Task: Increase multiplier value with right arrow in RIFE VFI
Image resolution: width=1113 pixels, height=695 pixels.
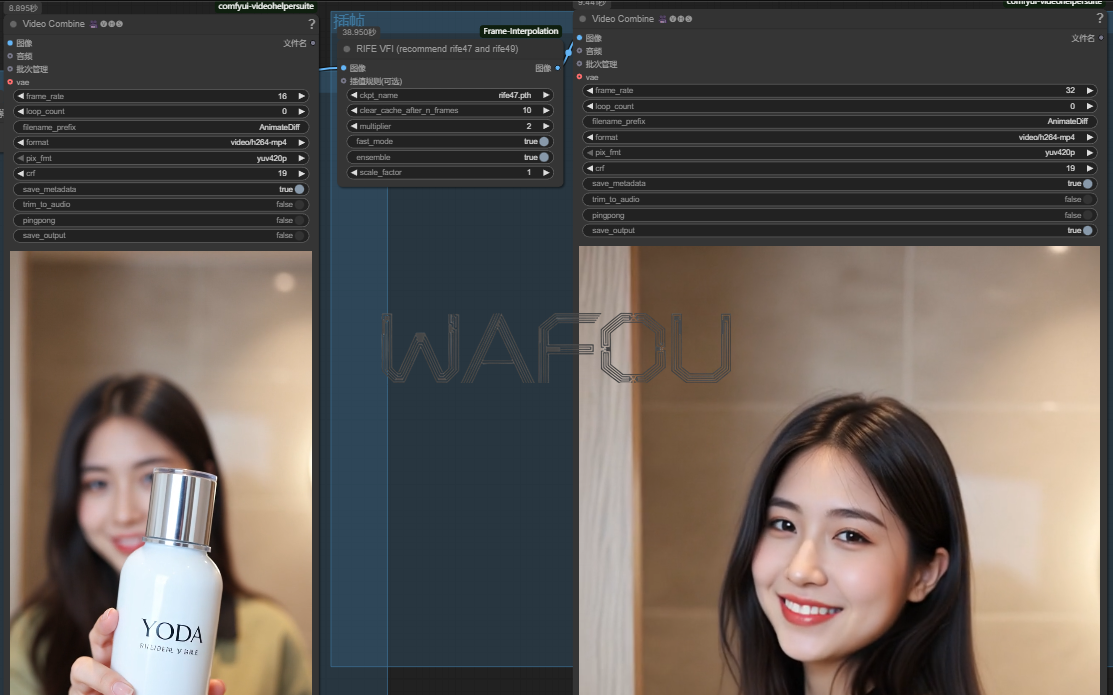Action: (x=546, y=126)
